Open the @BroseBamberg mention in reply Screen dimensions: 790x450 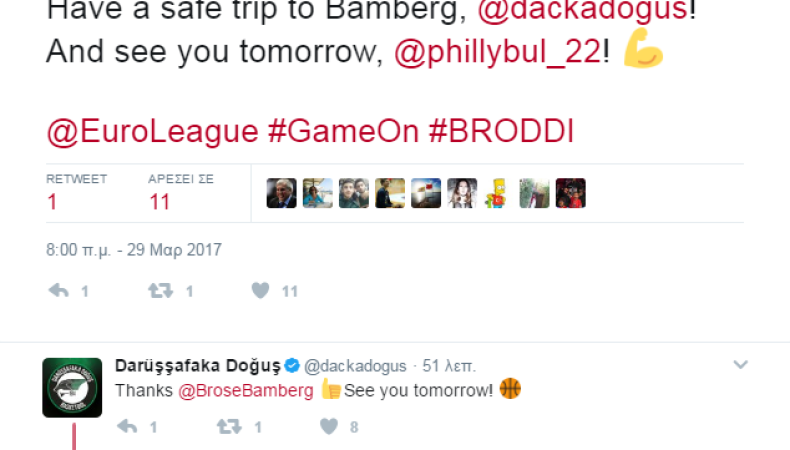[246, 391]
